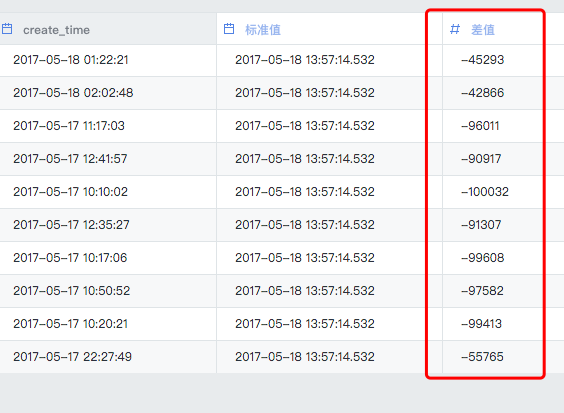Select difference value -100032
Image resolution: width=564 pixels, height=413 pixels.
tap(485, 192)
